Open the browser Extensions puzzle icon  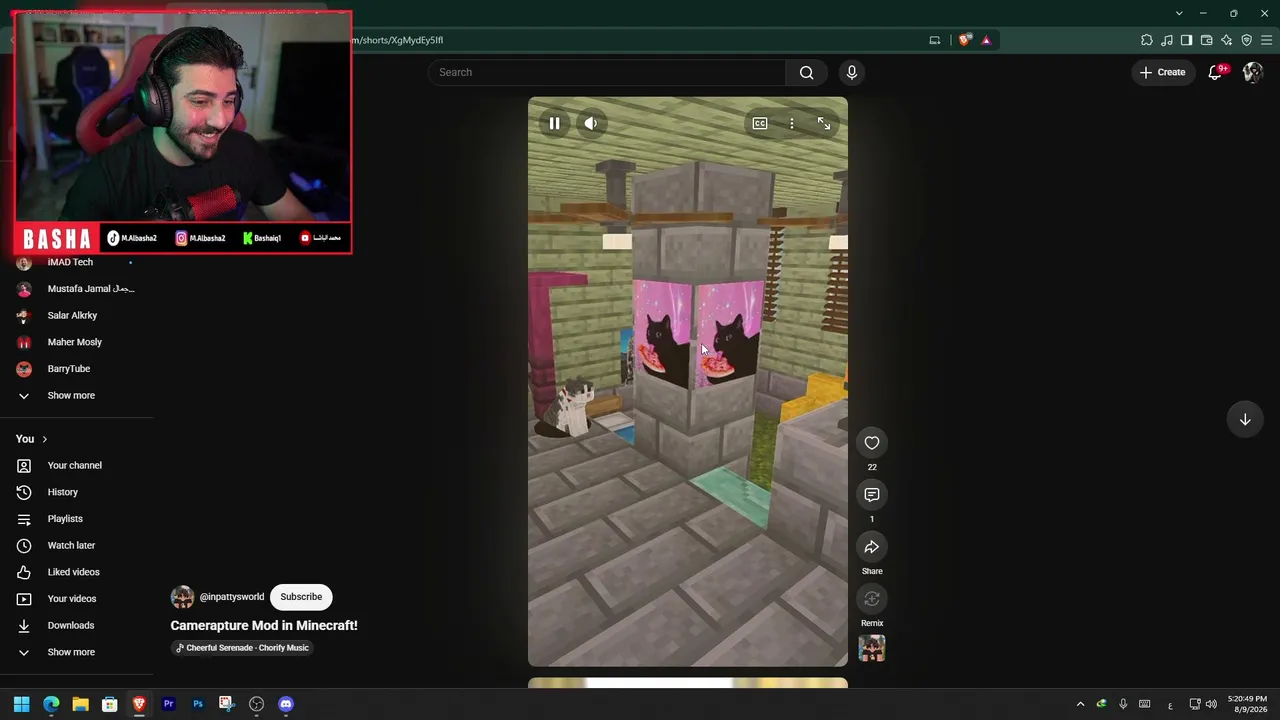(x=1147, y=40)
